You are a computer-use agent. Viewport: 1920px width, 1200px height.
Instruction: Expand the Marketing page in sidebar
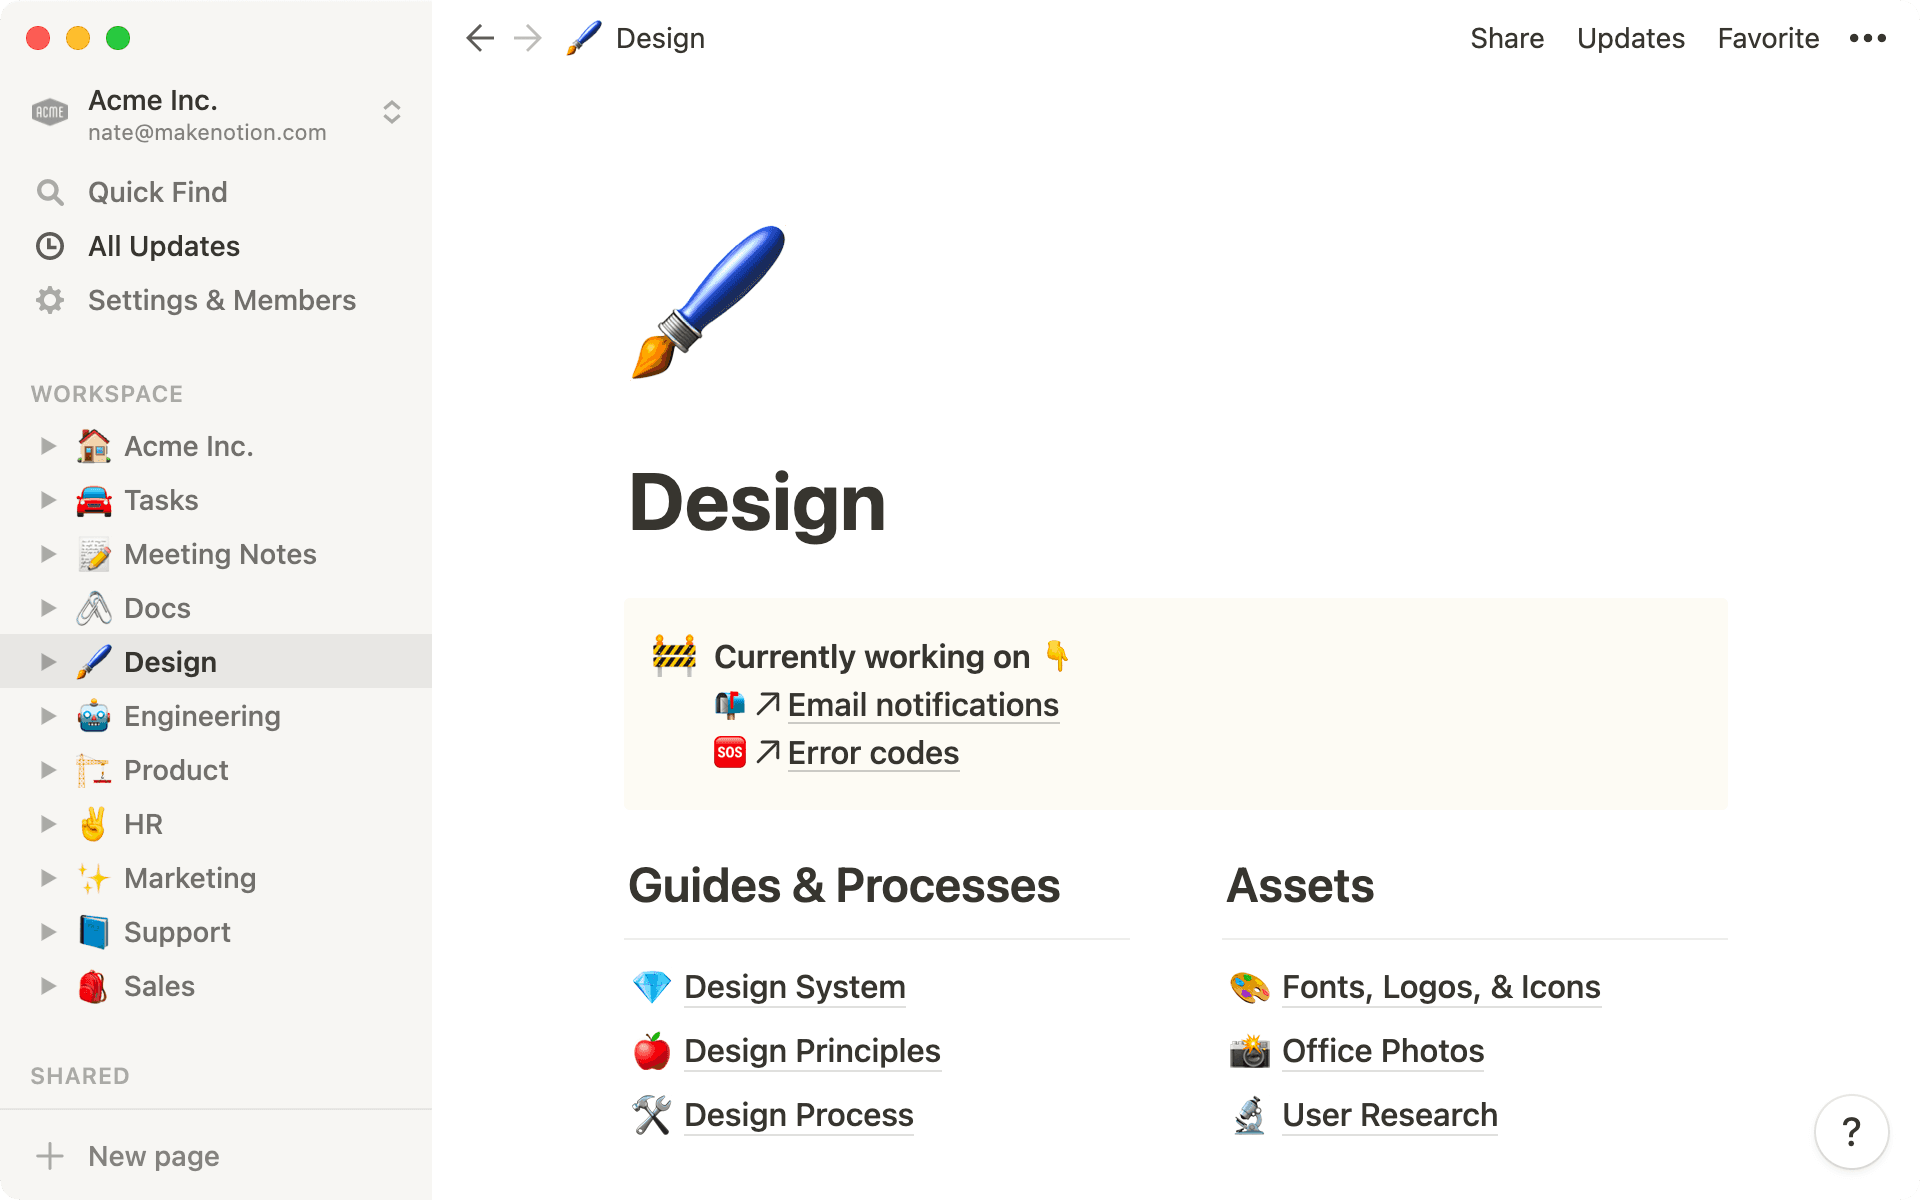click(x=48, y=878)
